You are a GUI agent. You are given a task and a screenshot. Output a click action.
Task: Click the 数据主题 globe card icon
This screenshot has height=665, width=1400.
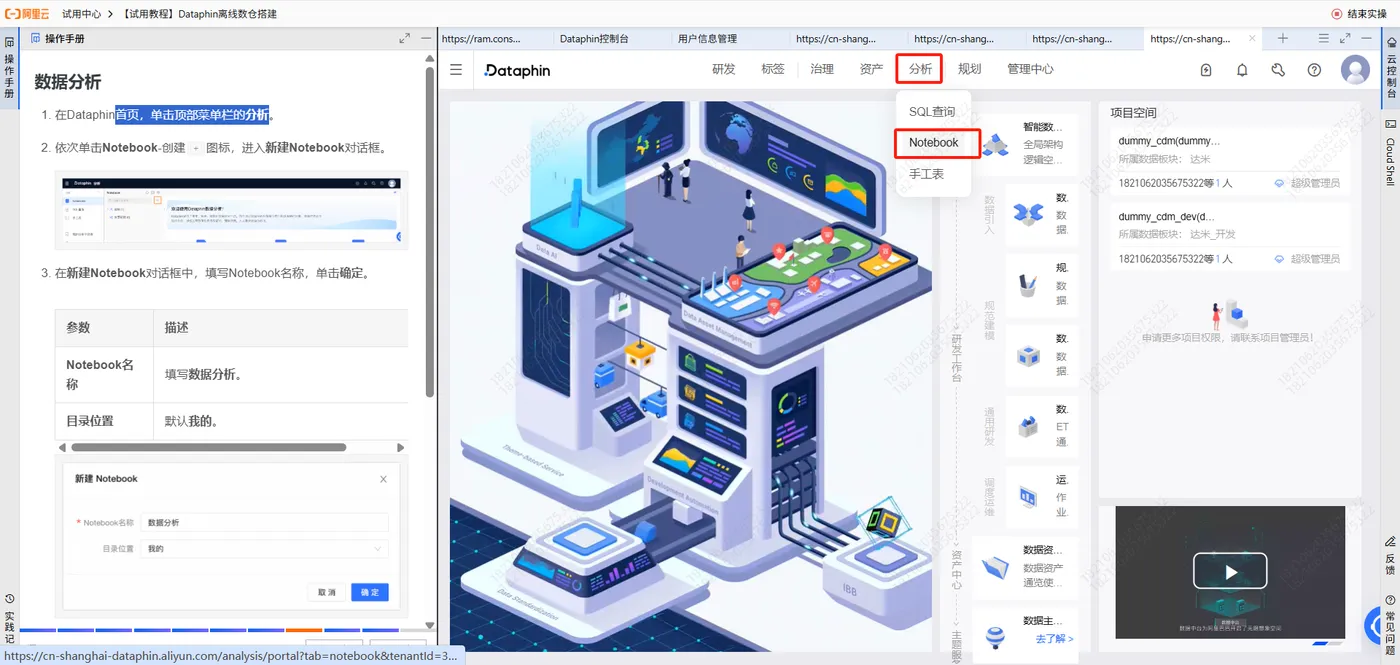coord(995,636)
